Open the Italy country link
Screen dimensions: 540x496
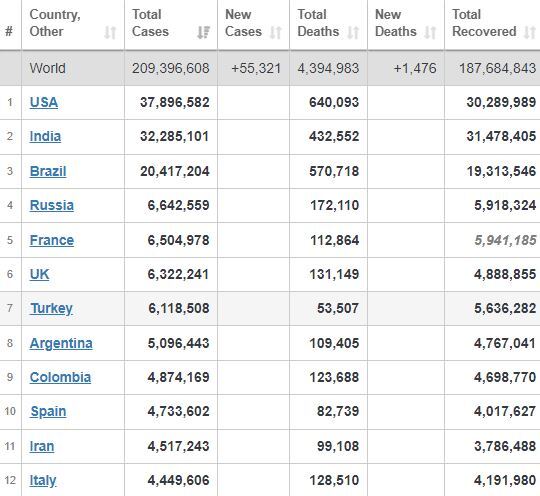click(x=43, y=480)
